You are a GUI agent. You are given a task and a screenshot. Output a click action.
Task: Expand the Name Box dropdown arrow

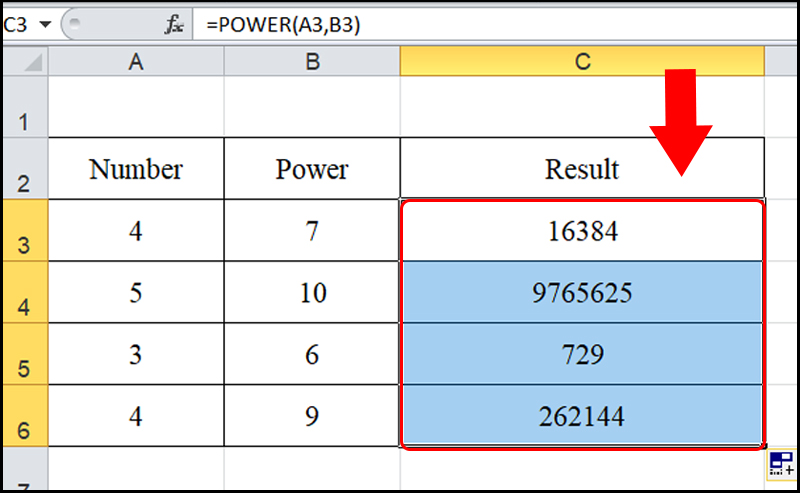point(45,25)
